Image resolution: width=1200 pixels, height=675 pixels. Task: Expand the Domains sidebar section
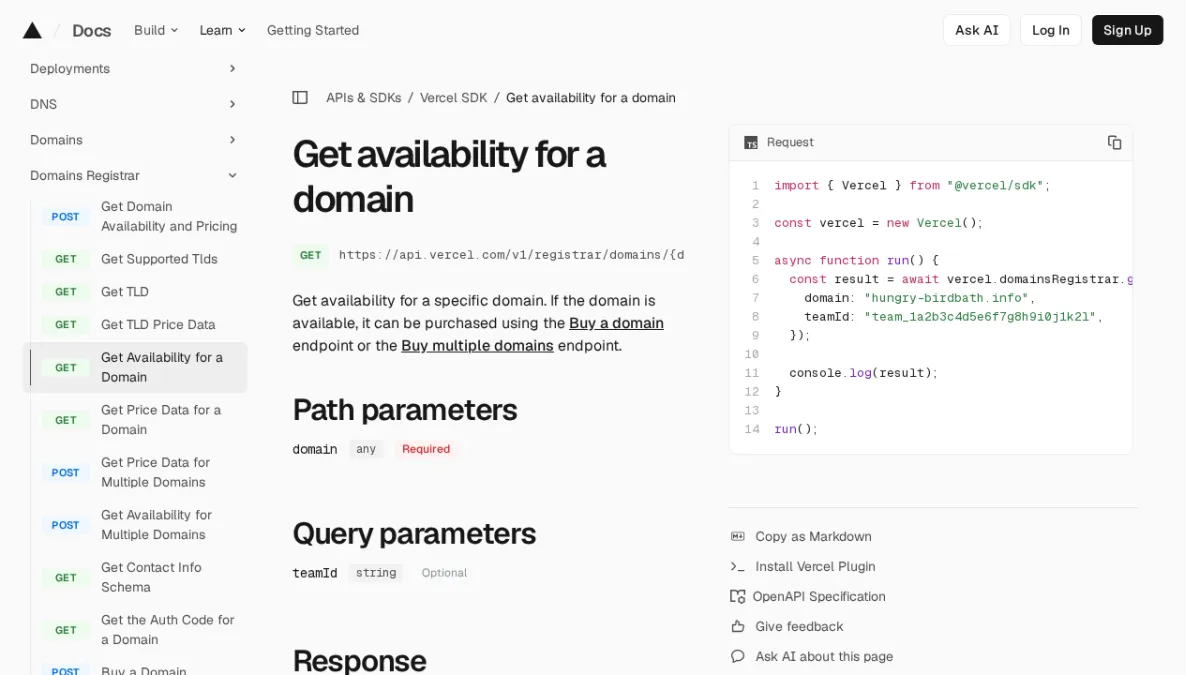134,140
